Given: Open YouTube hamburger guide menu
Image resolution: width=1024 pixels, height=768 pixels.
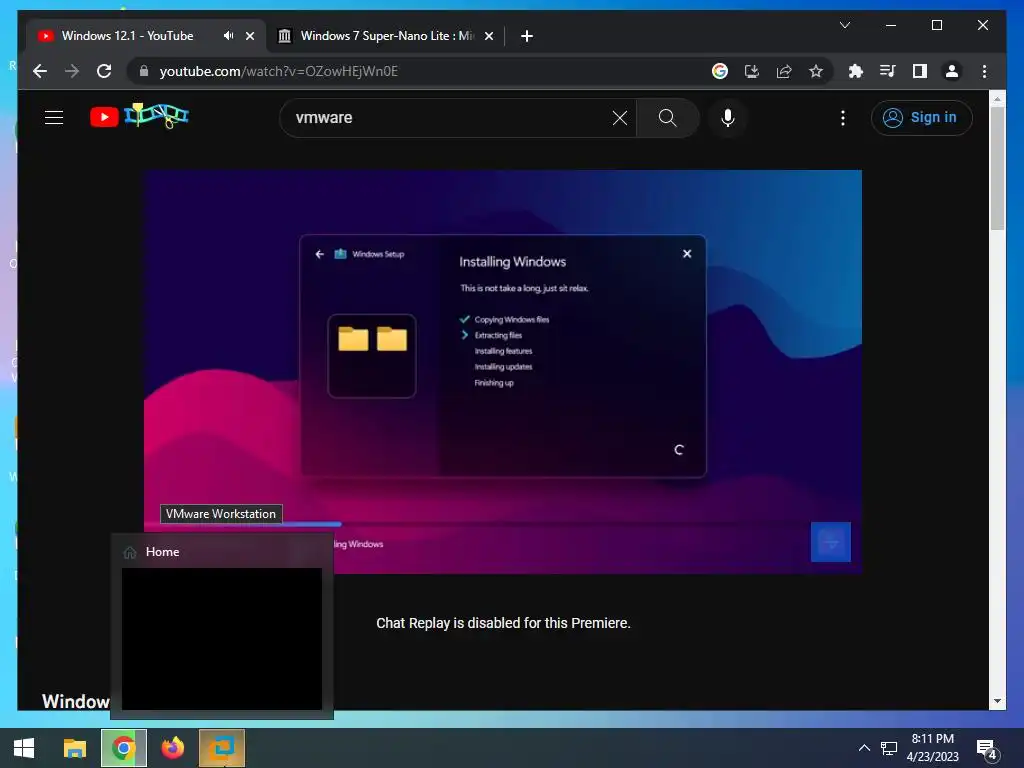Looking at the screenshot, I should 54,118.
